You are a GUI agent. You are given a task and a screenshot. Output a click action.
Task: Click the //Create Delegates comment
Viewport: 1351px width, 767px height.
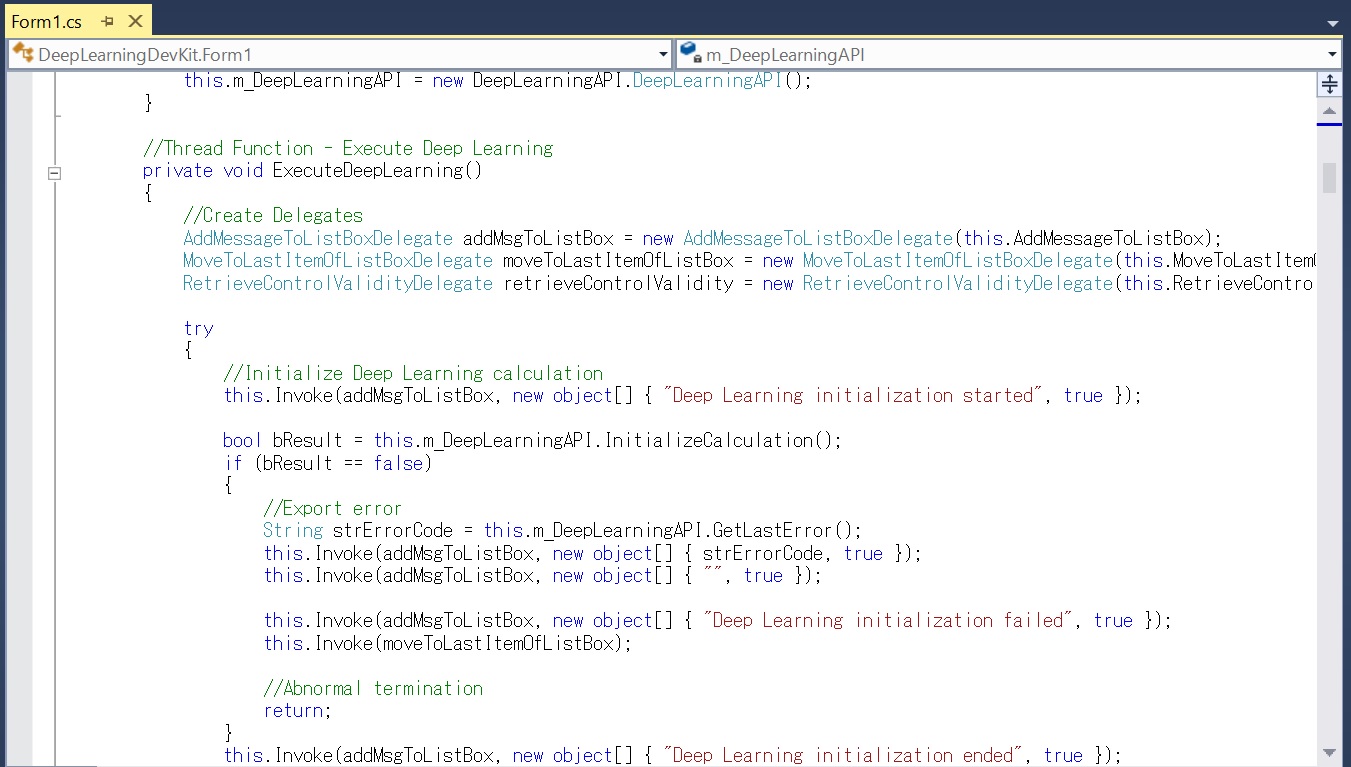click(273, 215)
